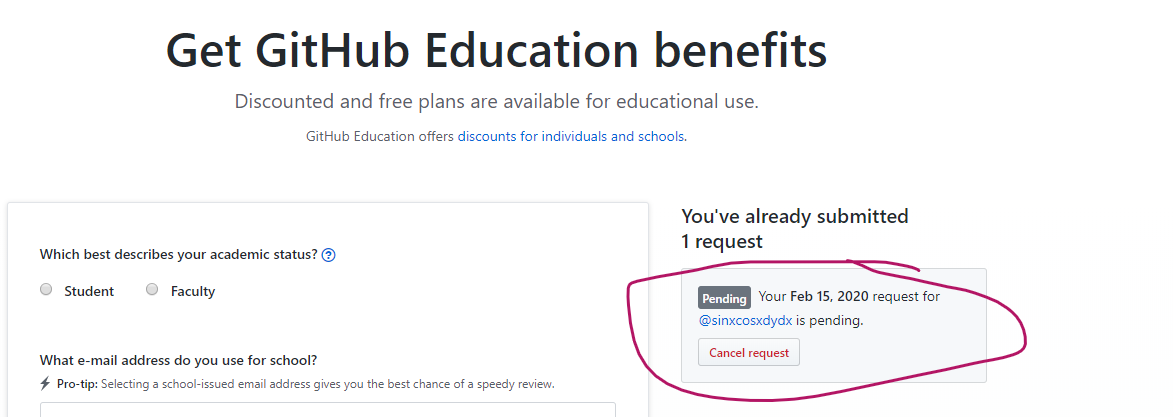The height and width of the screenshot is (417, 1173).
Task: Select the Faculty radio button
Action: tap(152, 290)
